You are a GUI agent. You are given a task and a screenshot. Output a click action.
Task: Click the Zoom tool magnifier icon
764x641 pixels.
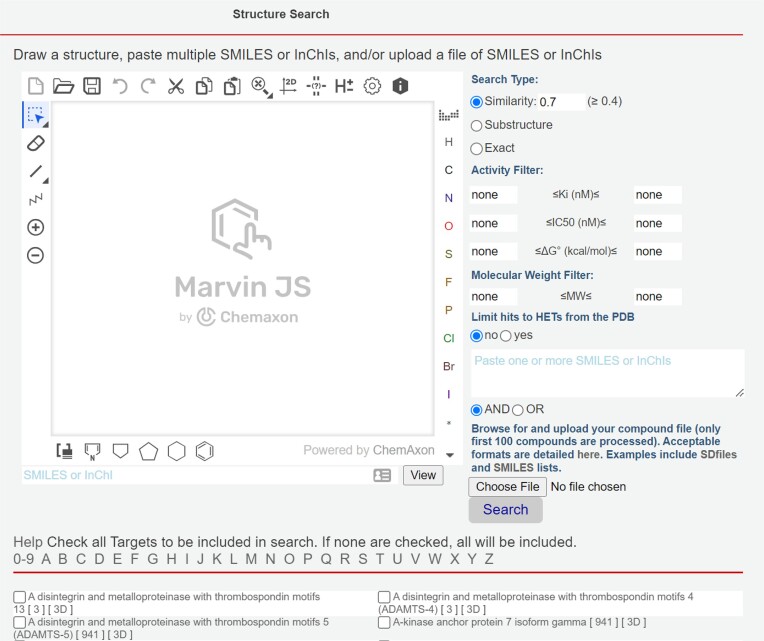261,87
